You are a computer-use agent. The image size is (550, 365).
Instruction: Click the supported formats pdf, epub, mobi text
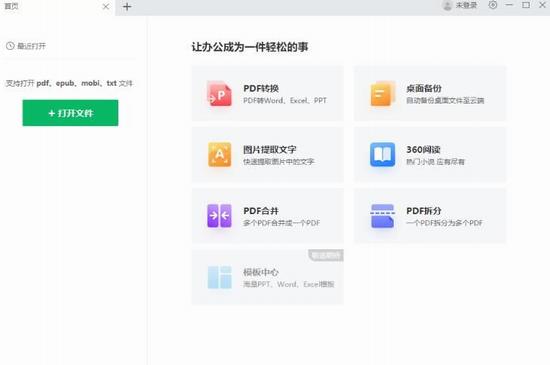coord(69,83)
